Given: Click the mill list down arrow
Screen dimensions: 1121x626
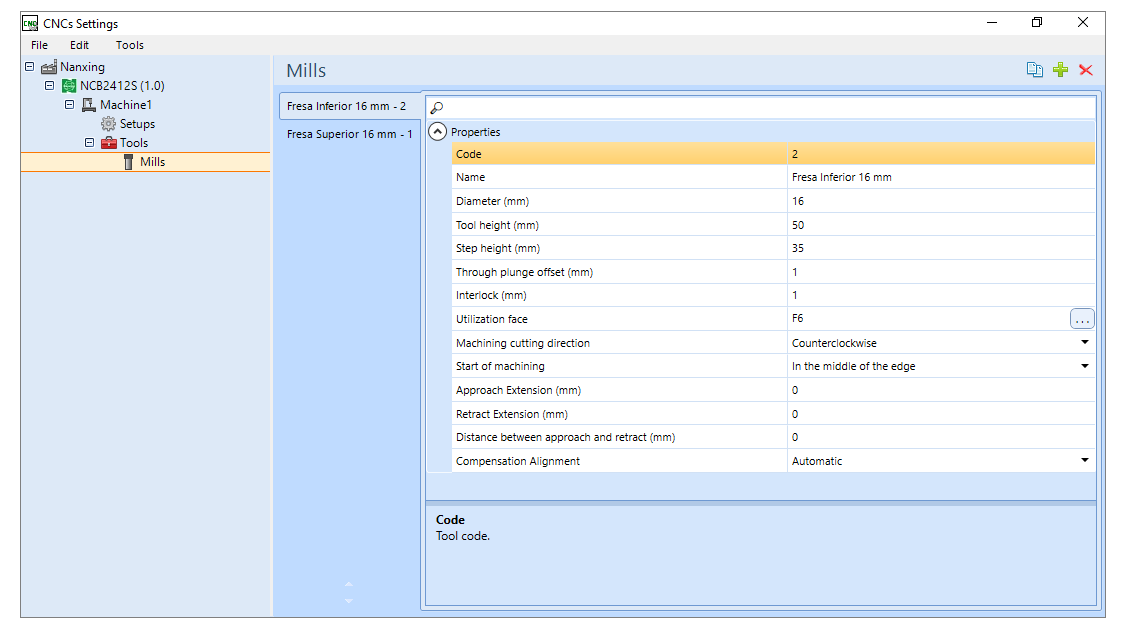Looking at the screenshot, I should point(349,601).
